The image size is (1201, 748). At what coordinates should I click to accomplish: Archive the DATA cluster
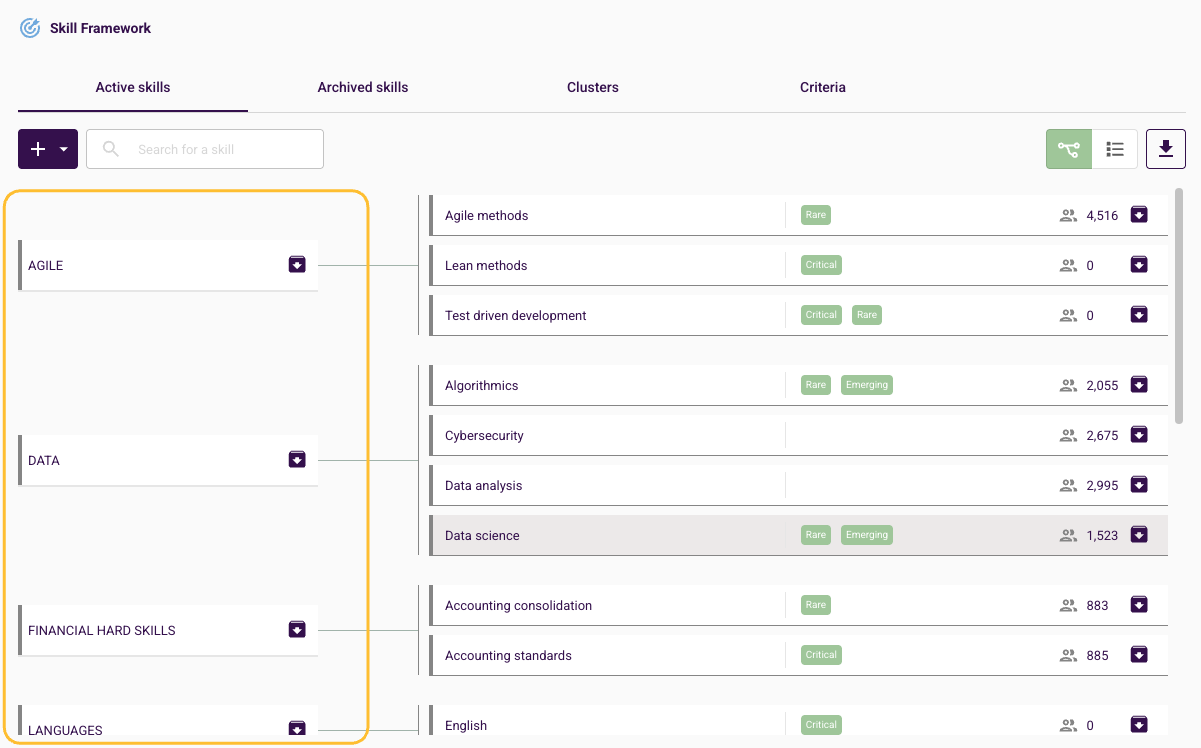pos(297,460)
